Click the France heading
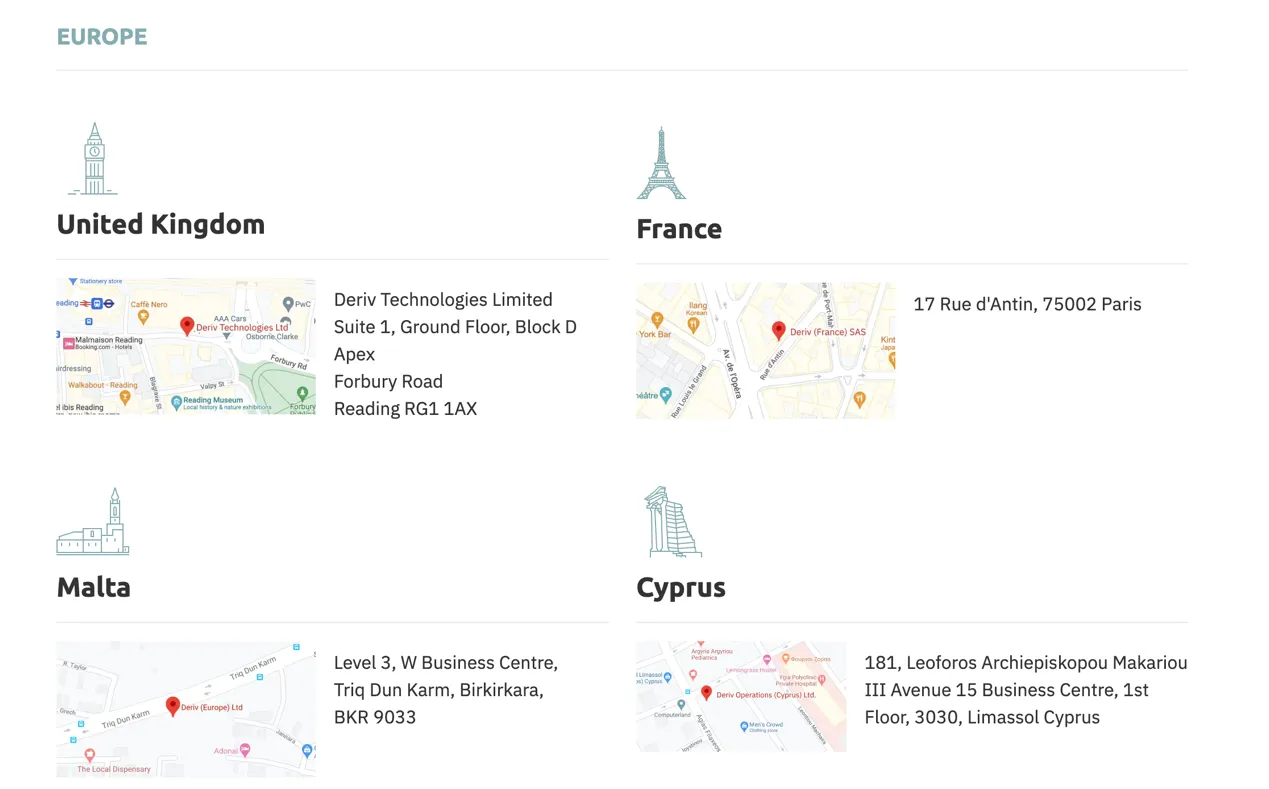 coord(679,229)
